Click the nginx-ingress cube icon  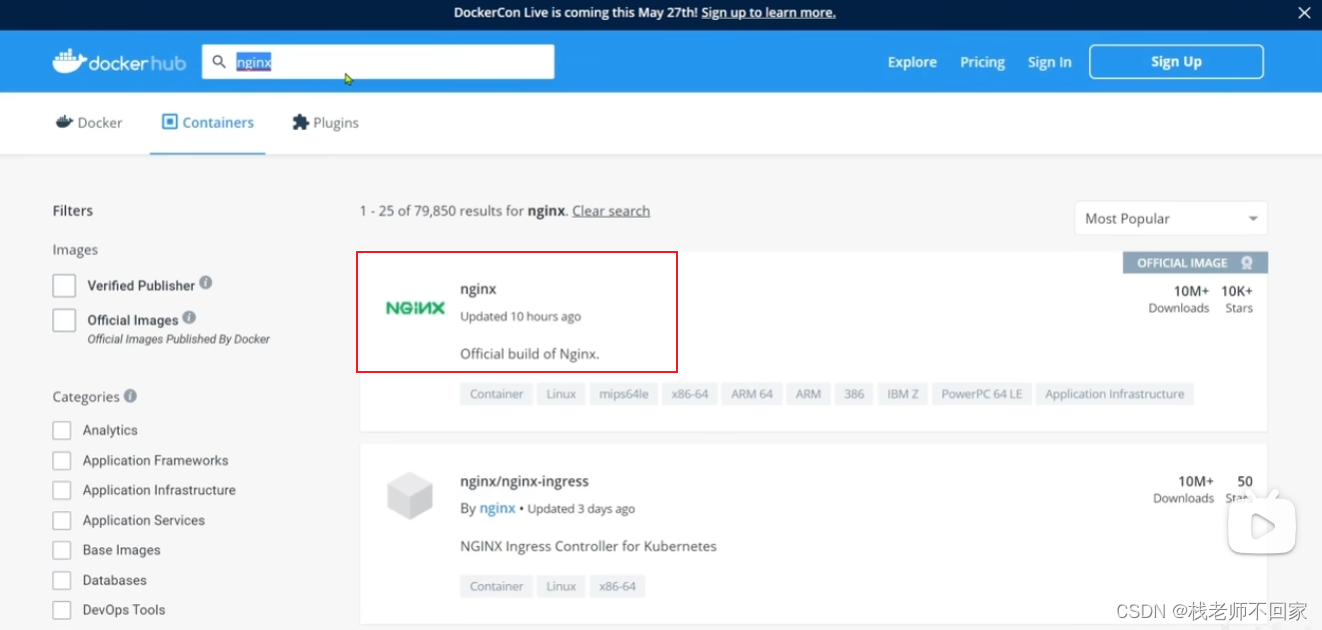click(410, 496)
